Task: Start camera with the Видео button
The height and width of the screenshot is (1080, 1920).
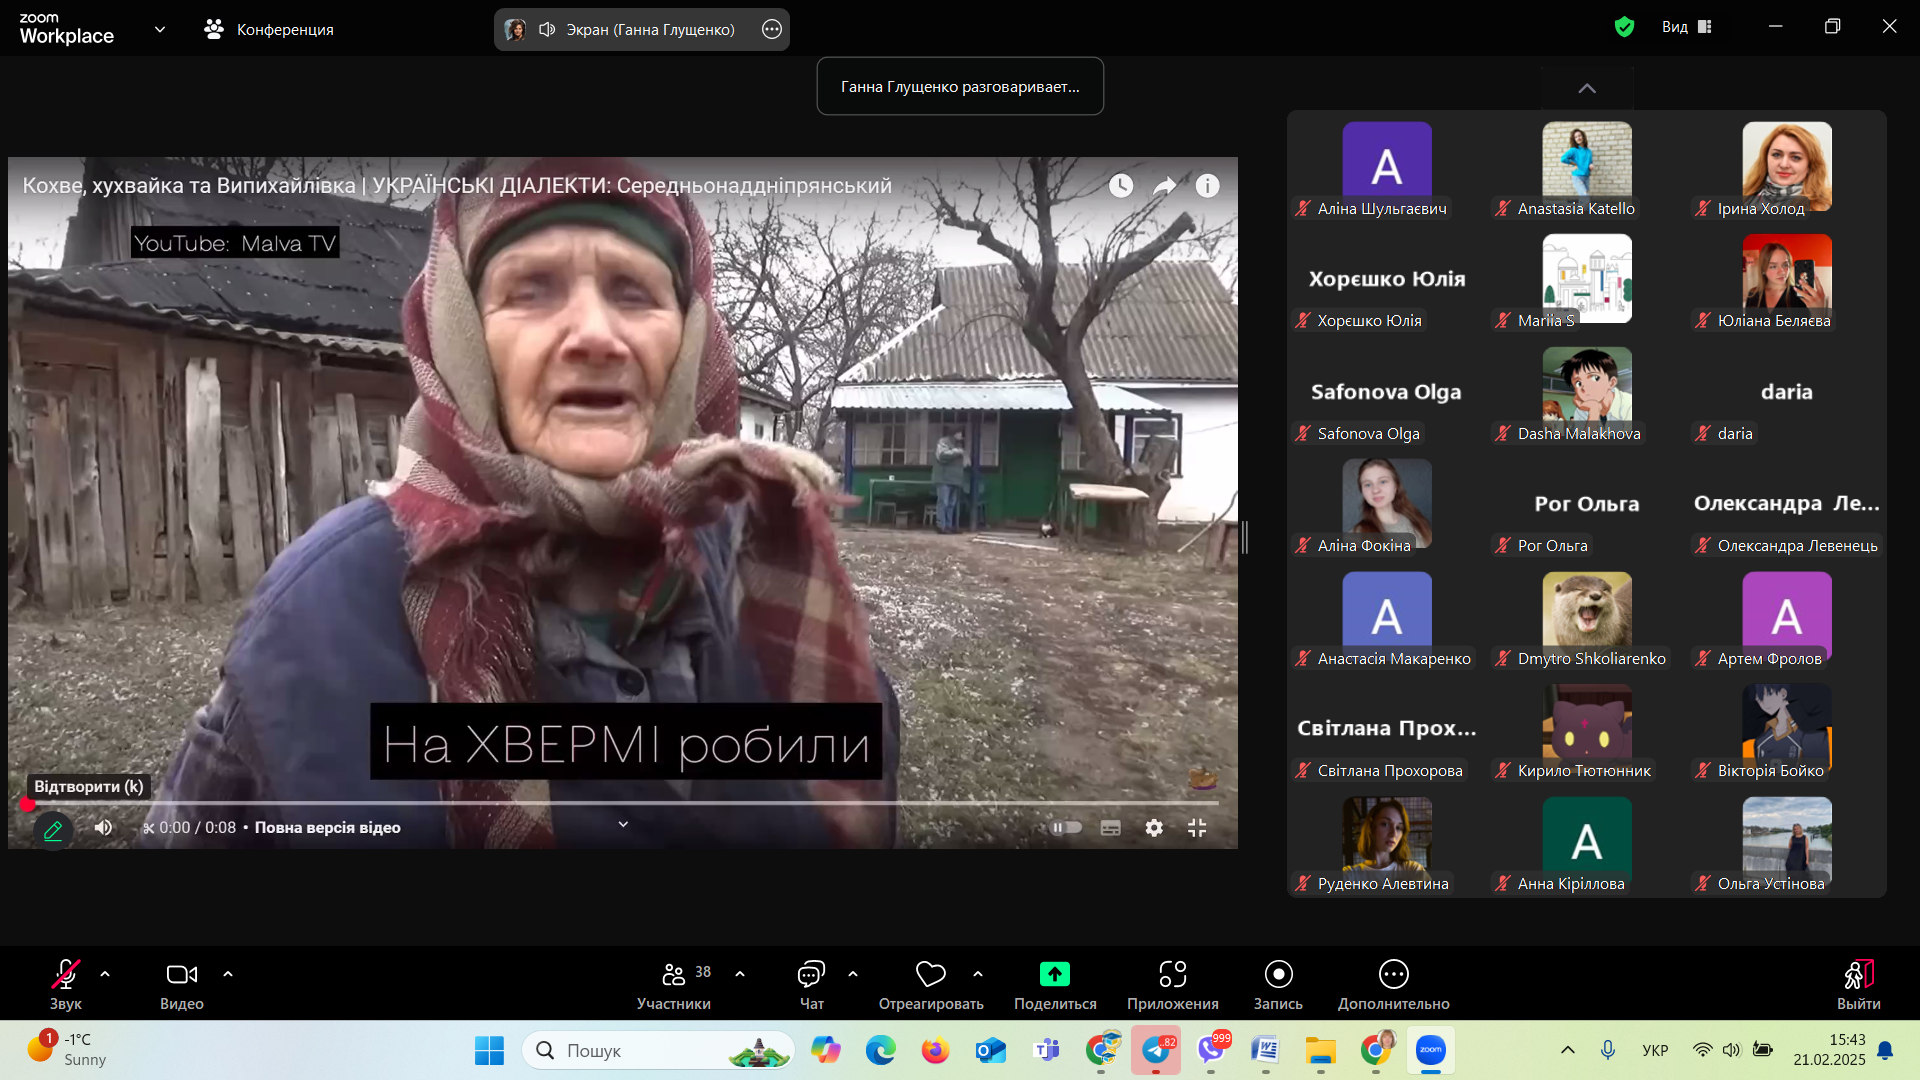Action: [x=181, y=982]
